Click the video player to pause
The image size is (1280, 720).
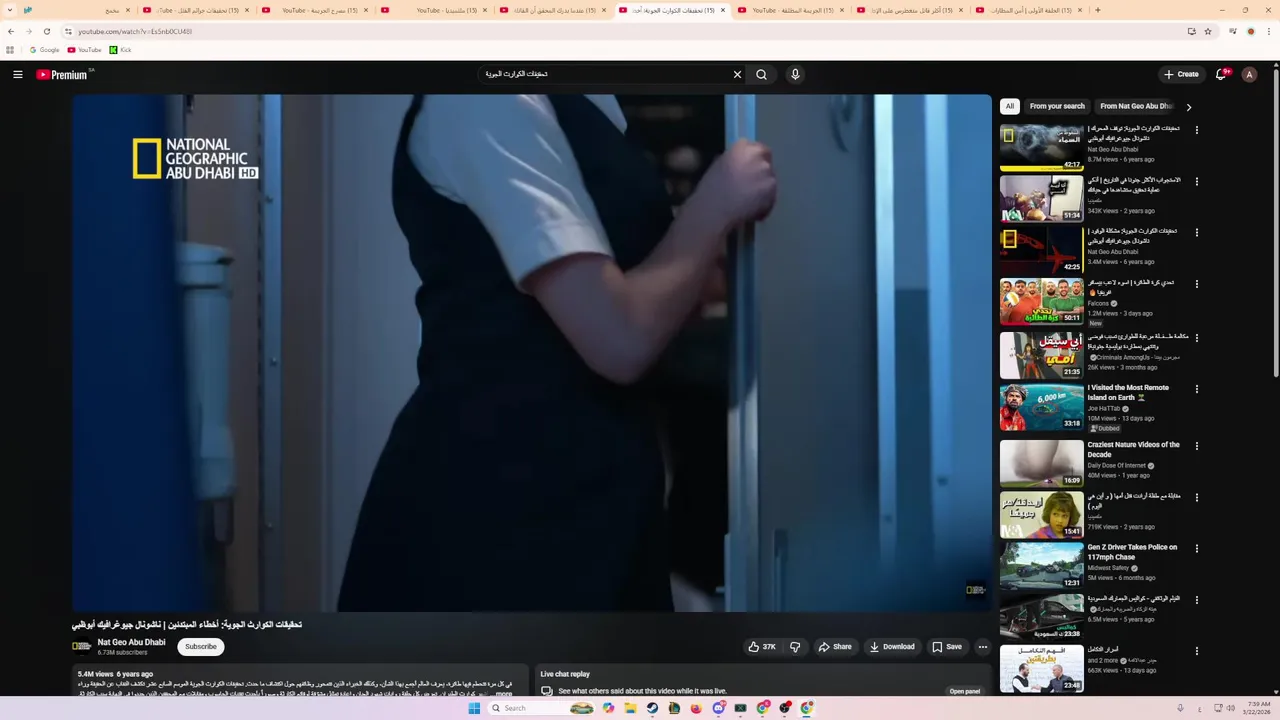(x=532, y=353)
